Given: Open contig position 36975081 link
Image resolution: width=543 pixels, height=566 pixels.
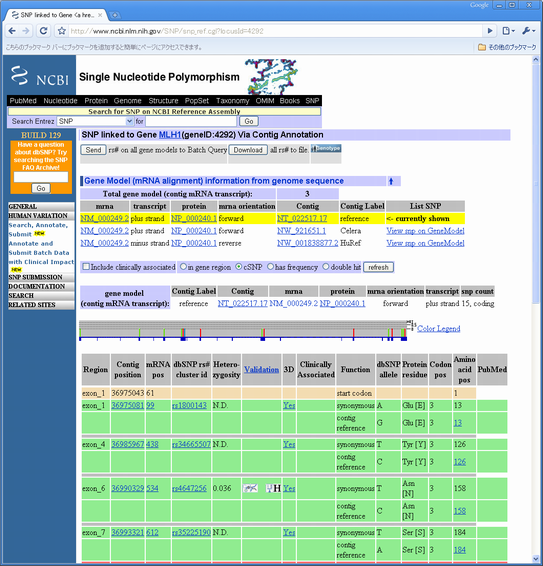Looking at the screenshot, I should pyautogui.click(x=128, y=405).
